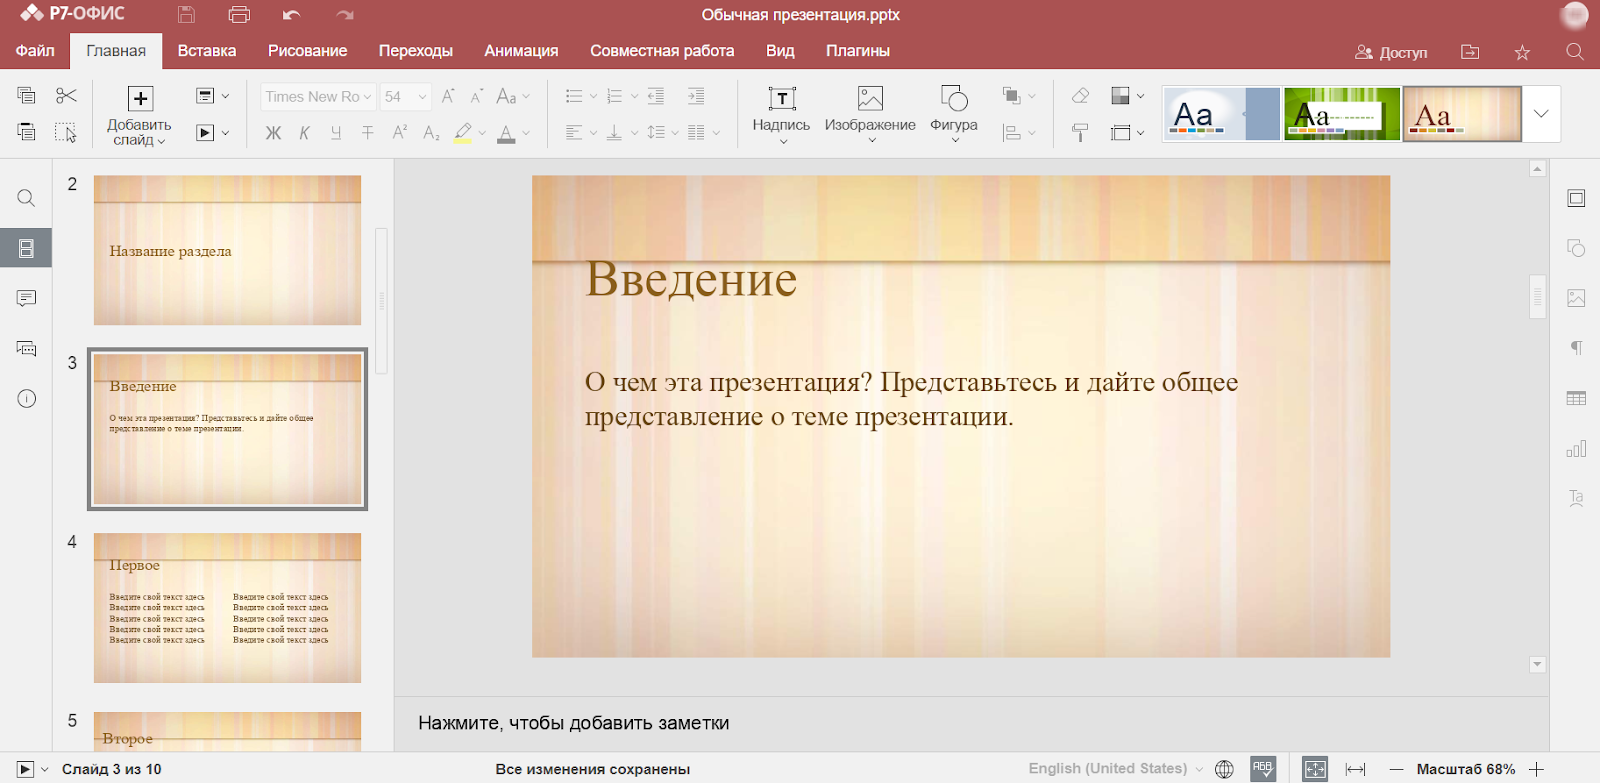Open the comments panel in left sidebar
The width and height of the screenshot is (1600, 783).
coord(27,298)
